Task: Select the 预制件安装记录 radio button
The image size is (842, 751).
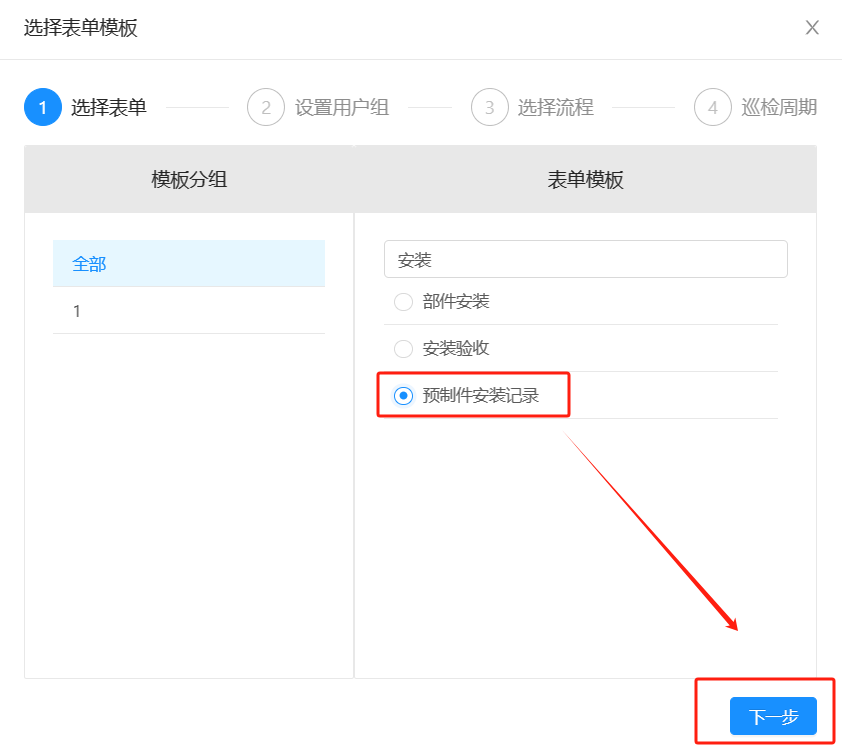Action: tap(403, 395)
